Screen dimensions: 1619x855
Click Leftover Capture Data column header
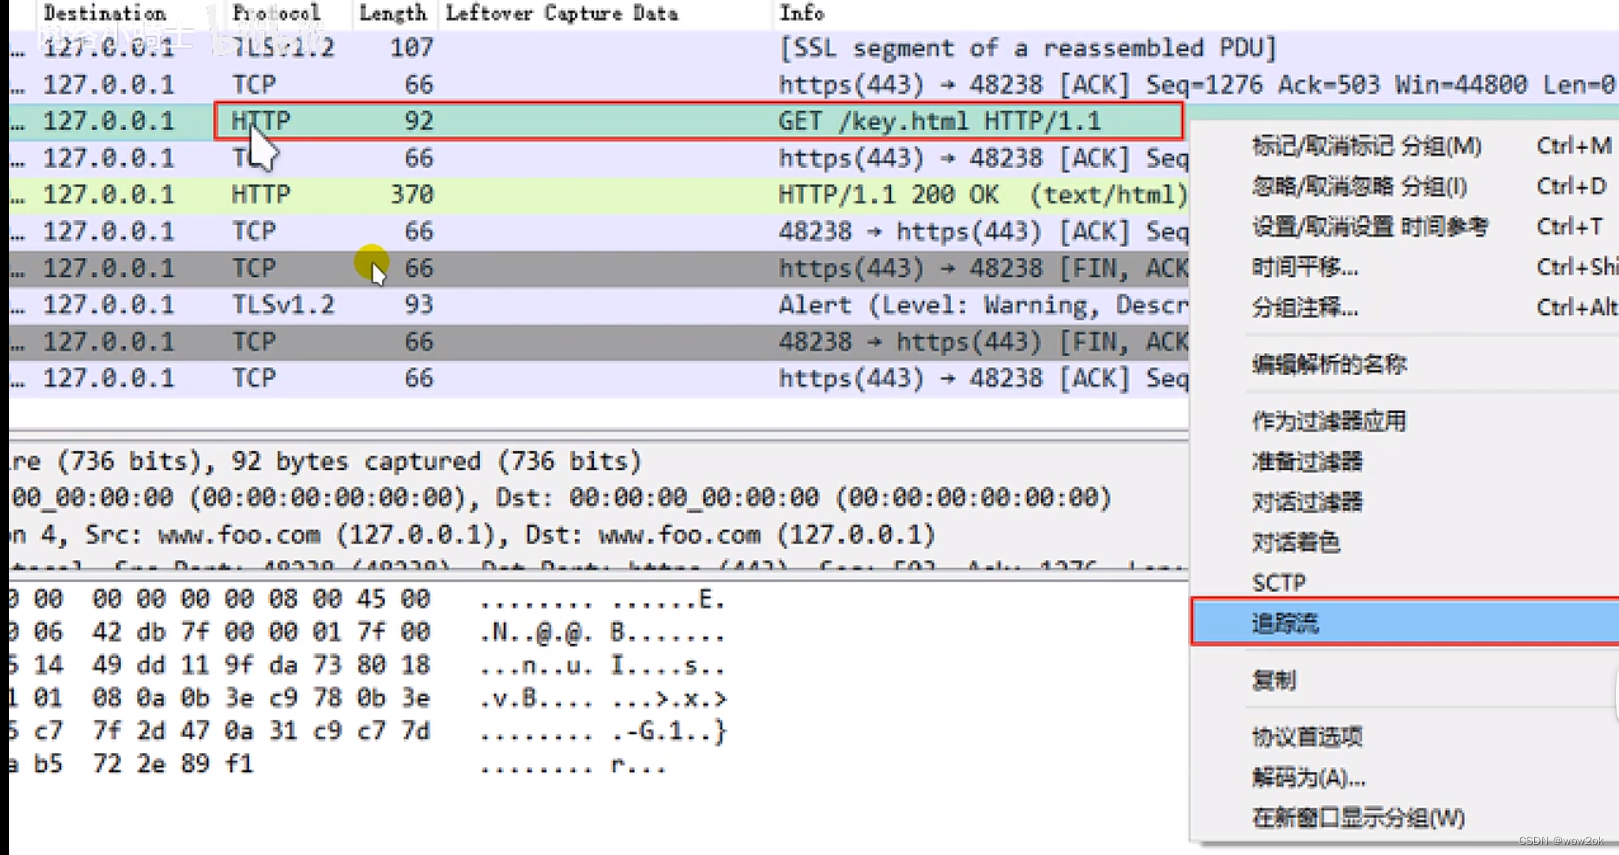562,13
